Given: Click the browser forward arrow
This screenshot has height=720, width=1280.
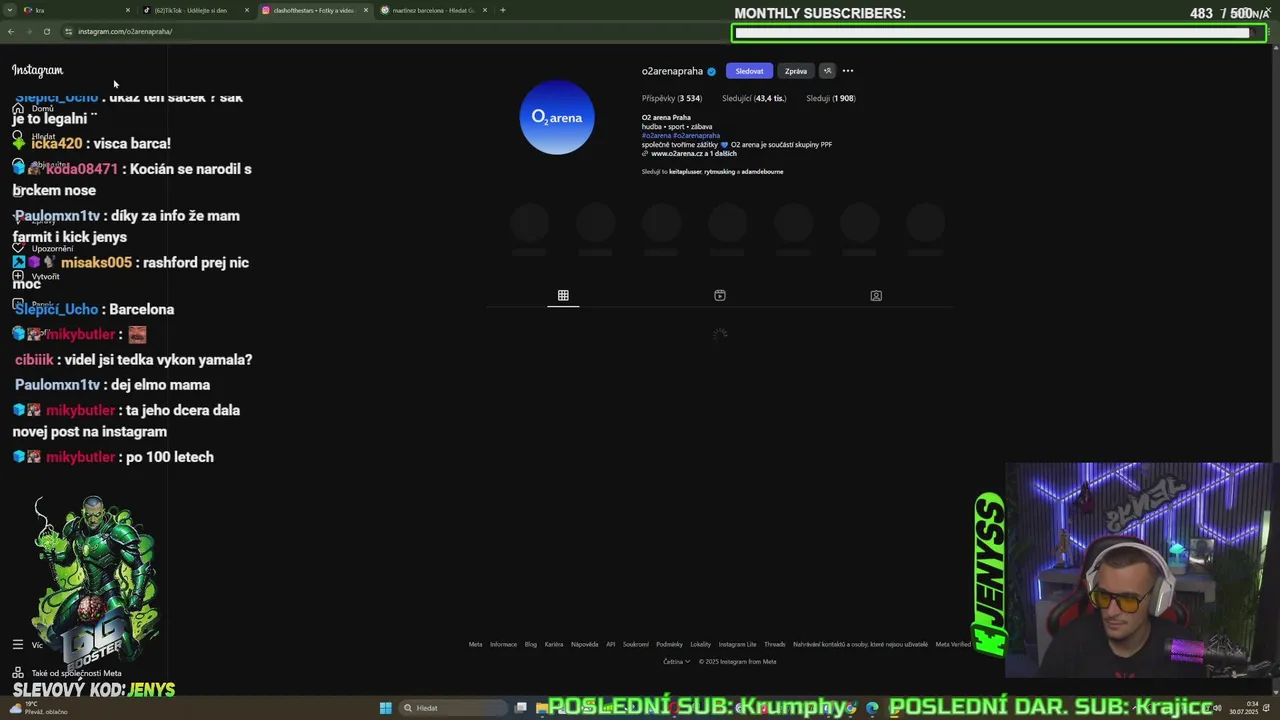Looking at the screenshot, I should (29, 31).
